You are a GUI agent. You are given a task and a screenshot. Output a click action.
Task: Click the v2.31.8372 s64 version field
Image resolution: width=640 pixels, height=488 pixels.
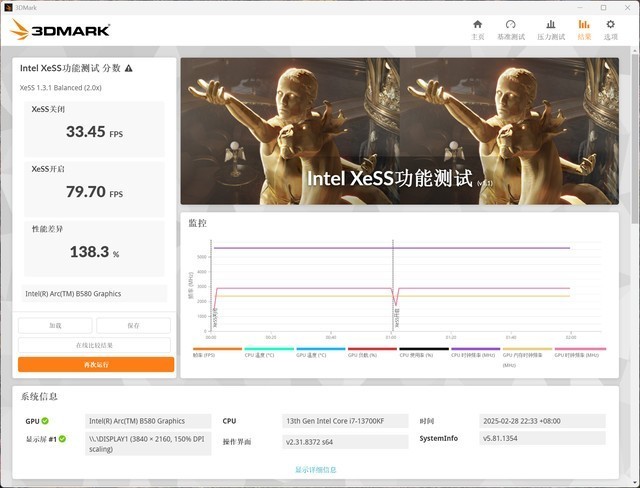click(x=345, y=441)
